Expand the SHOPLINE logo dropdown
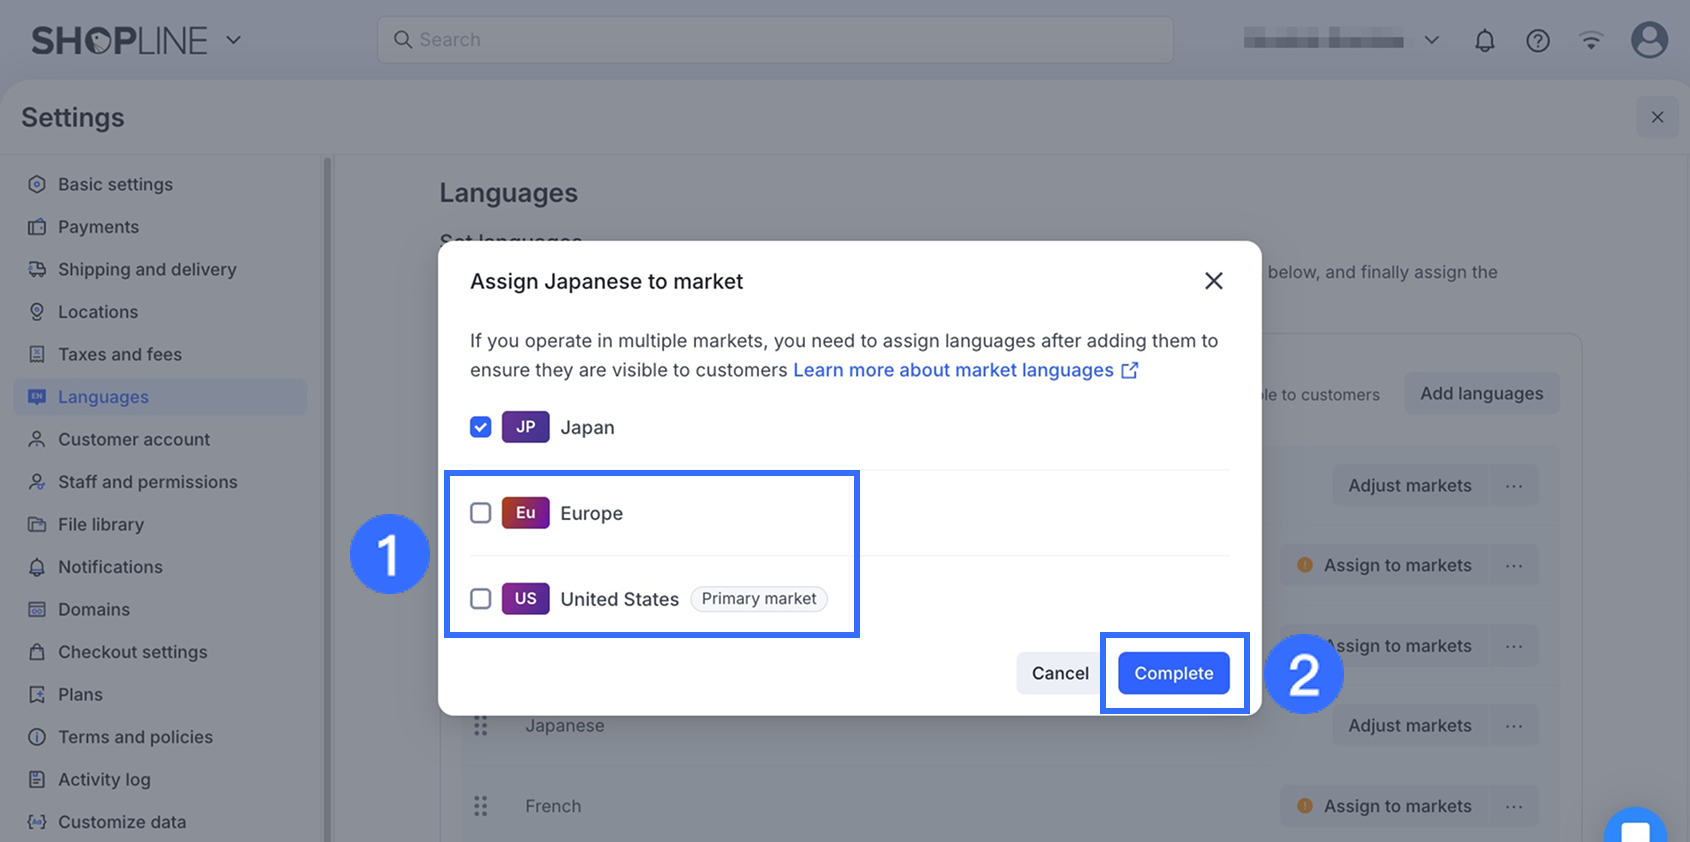 tap(233, 40)
